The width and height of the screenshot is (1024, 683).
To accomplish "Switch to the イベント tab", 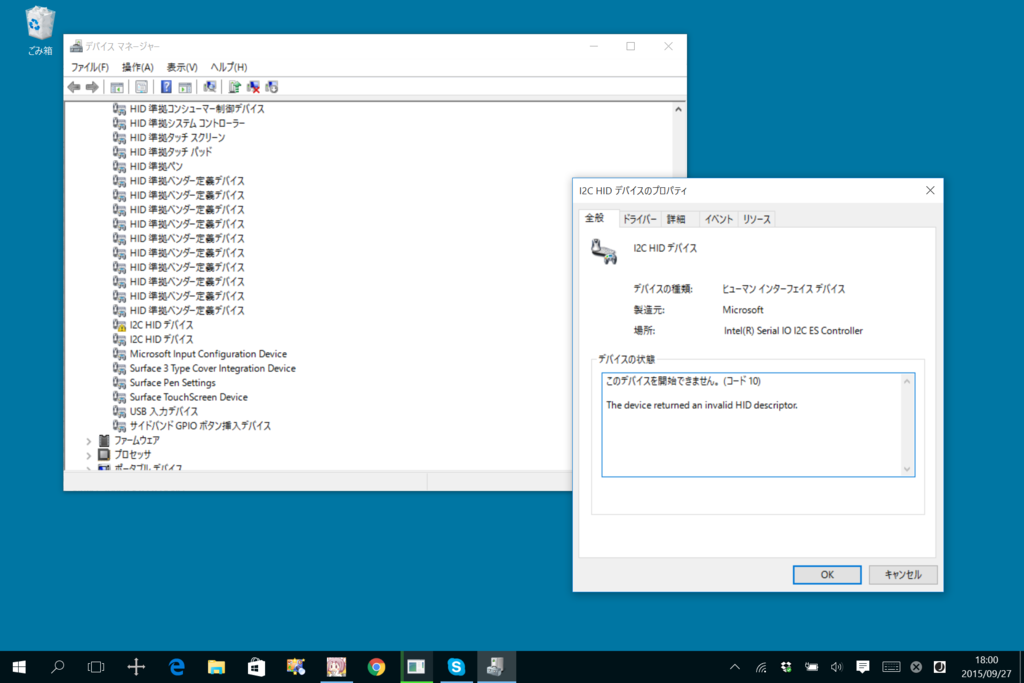I will coord(718,219).
